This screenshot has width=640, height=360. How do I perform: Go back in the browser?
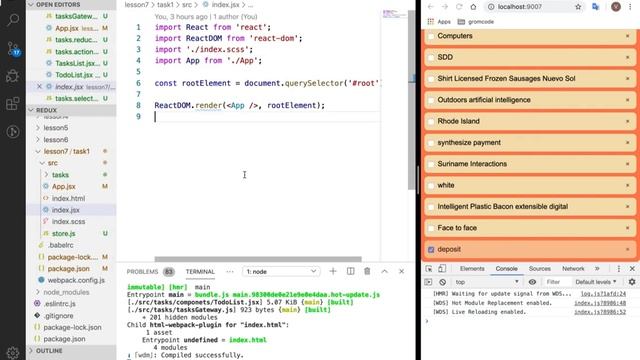[x=431, y=7]
